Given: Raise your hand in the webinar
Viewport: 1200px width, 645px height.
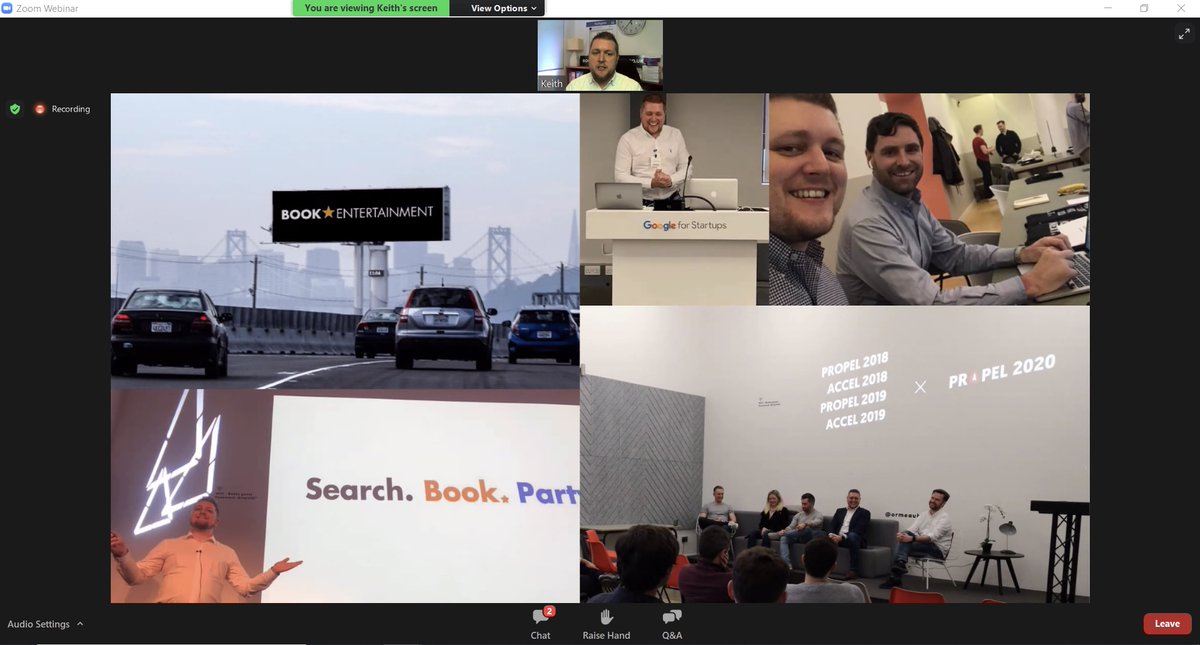Looking at the screenshot, I should 606,624.
